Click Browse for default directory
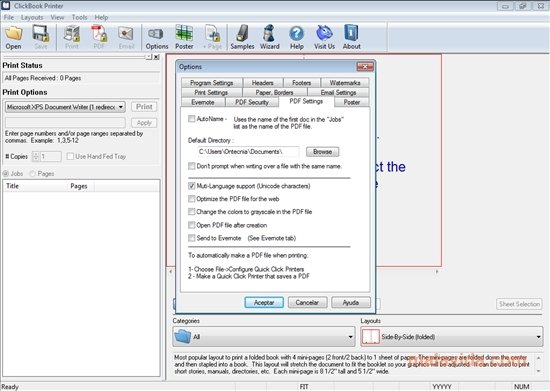Screen dimensions: 550x391 [322, 151]
